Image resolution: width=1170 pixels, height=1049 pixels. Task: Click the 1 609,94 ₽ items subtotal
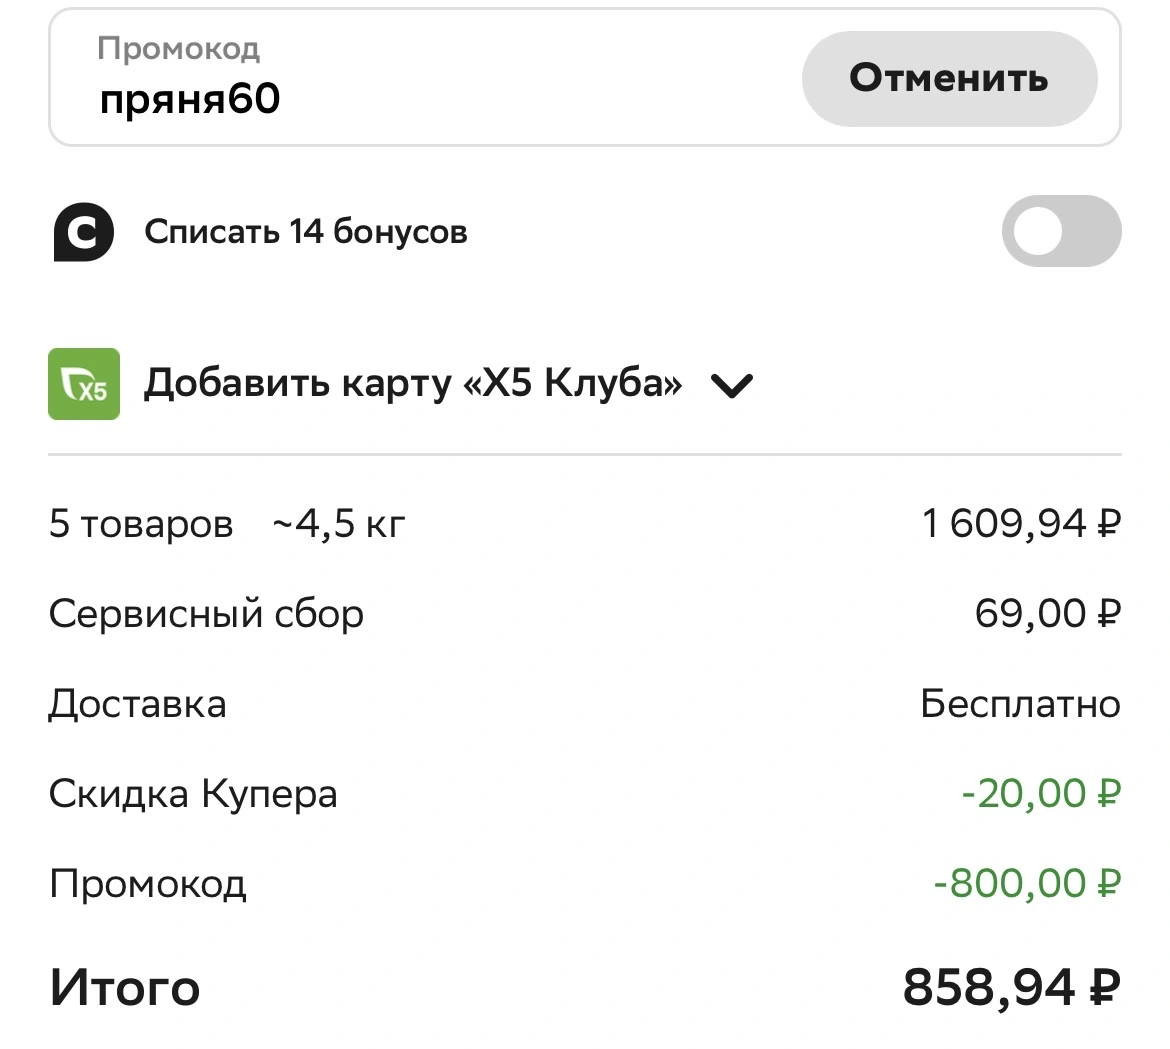[1022, 523]
